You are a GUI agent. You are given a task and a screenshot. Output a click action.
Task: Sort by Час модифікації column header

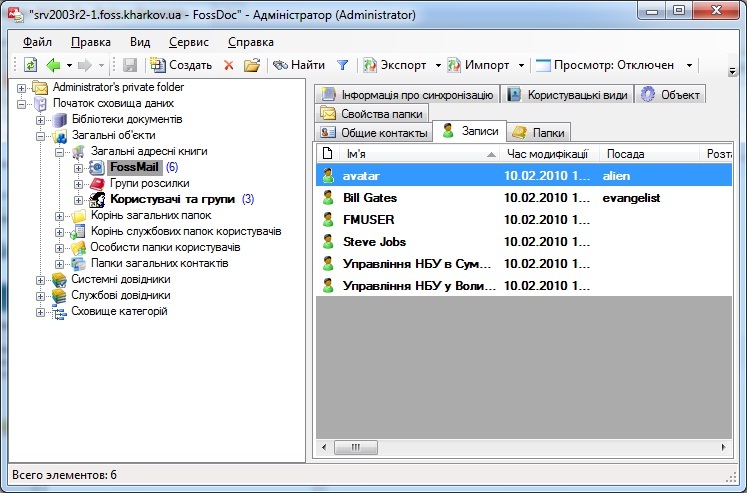pyautogui.click(x=549, y=153)
